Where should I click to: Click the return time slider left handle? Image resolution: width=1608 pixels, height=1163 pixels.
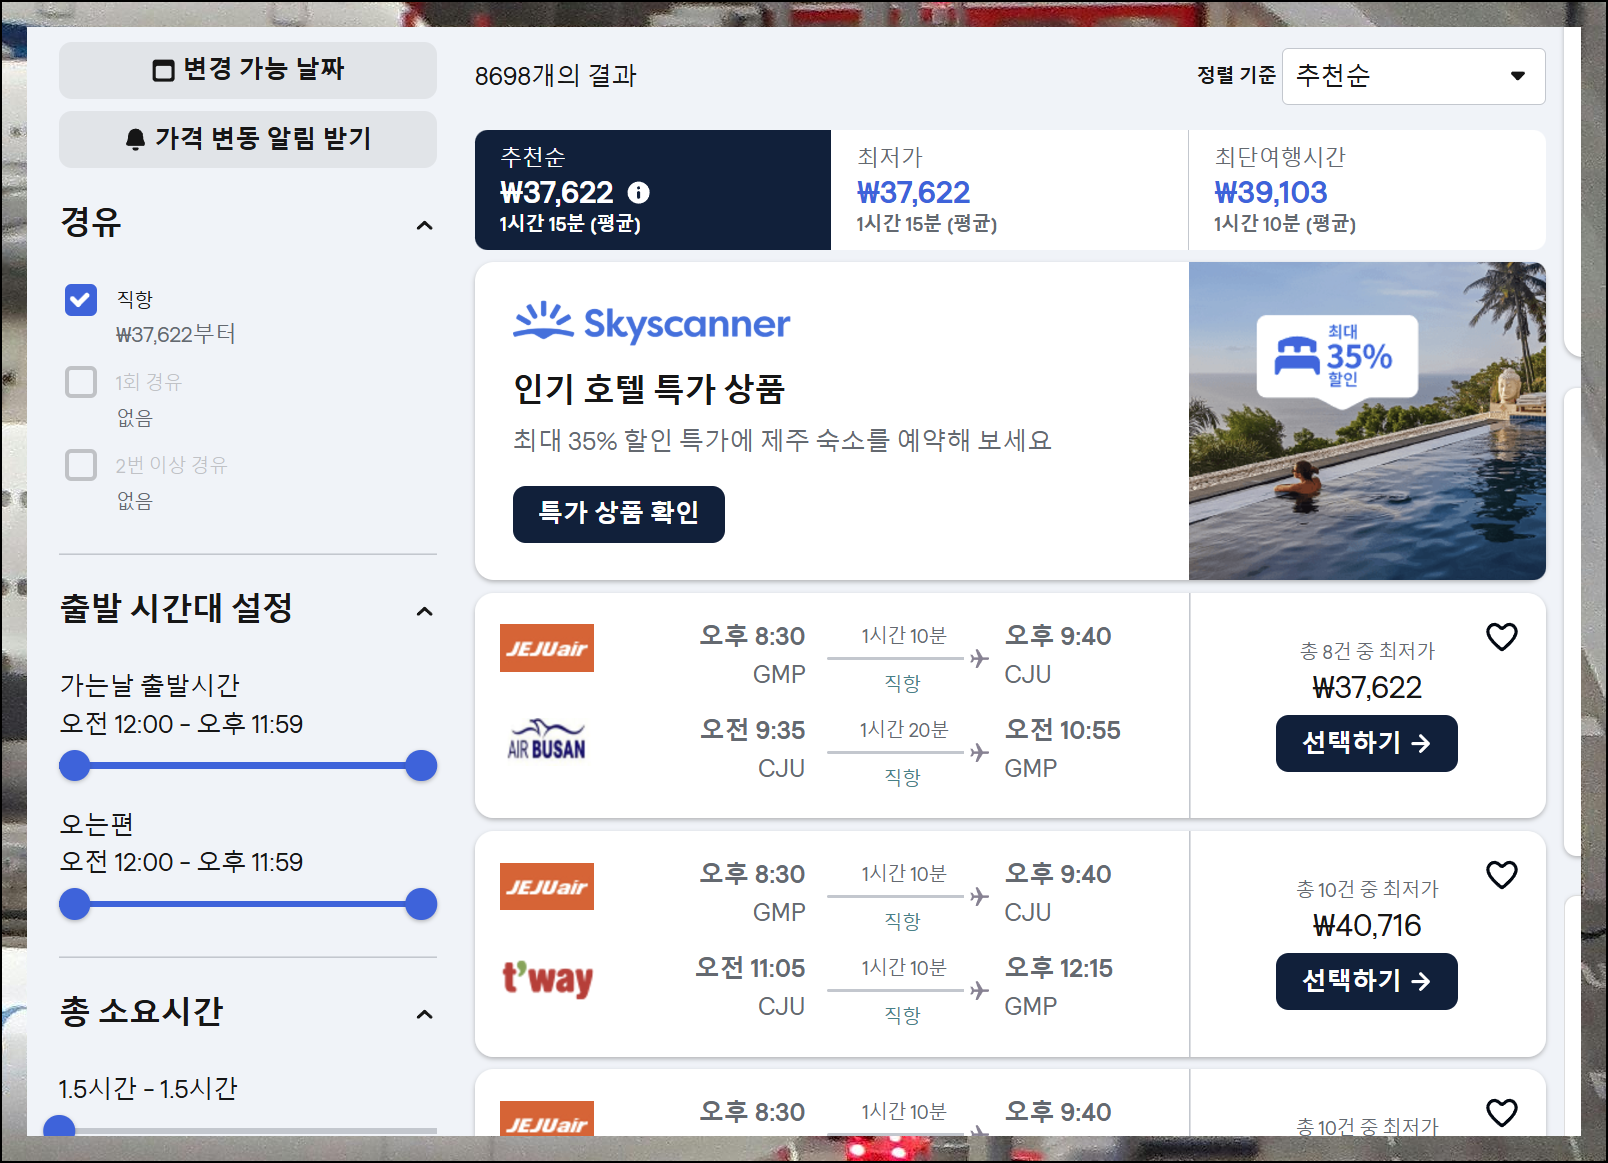(x=75, y=904)
